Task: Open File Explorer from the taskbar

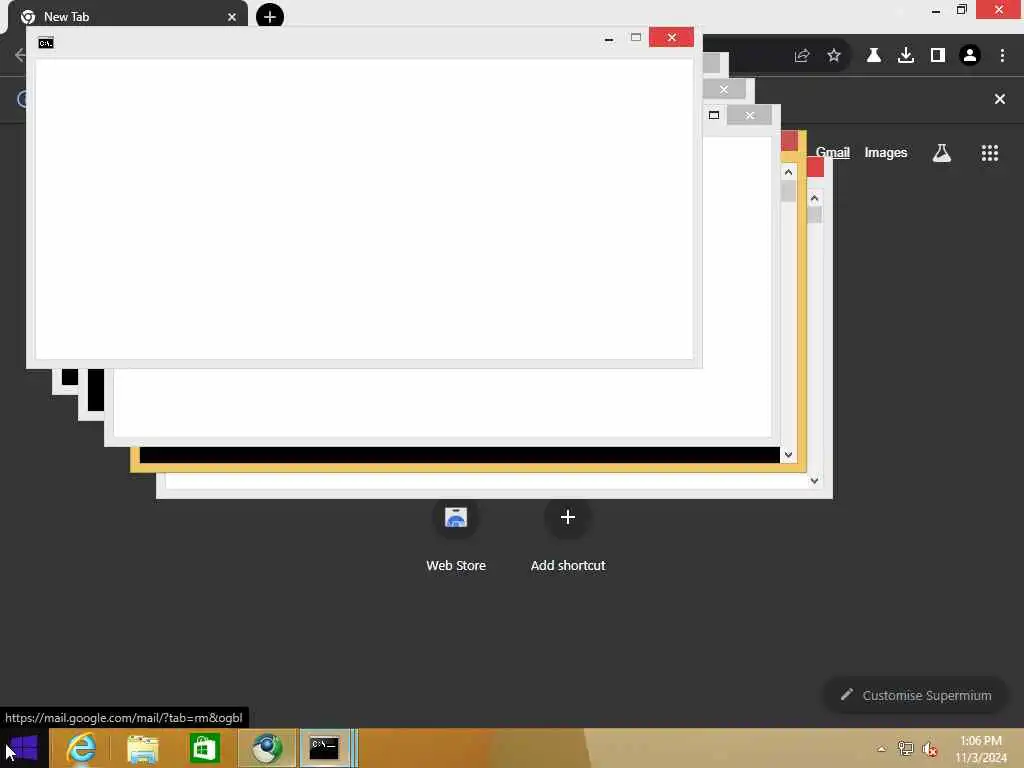Action: (142, 748)
